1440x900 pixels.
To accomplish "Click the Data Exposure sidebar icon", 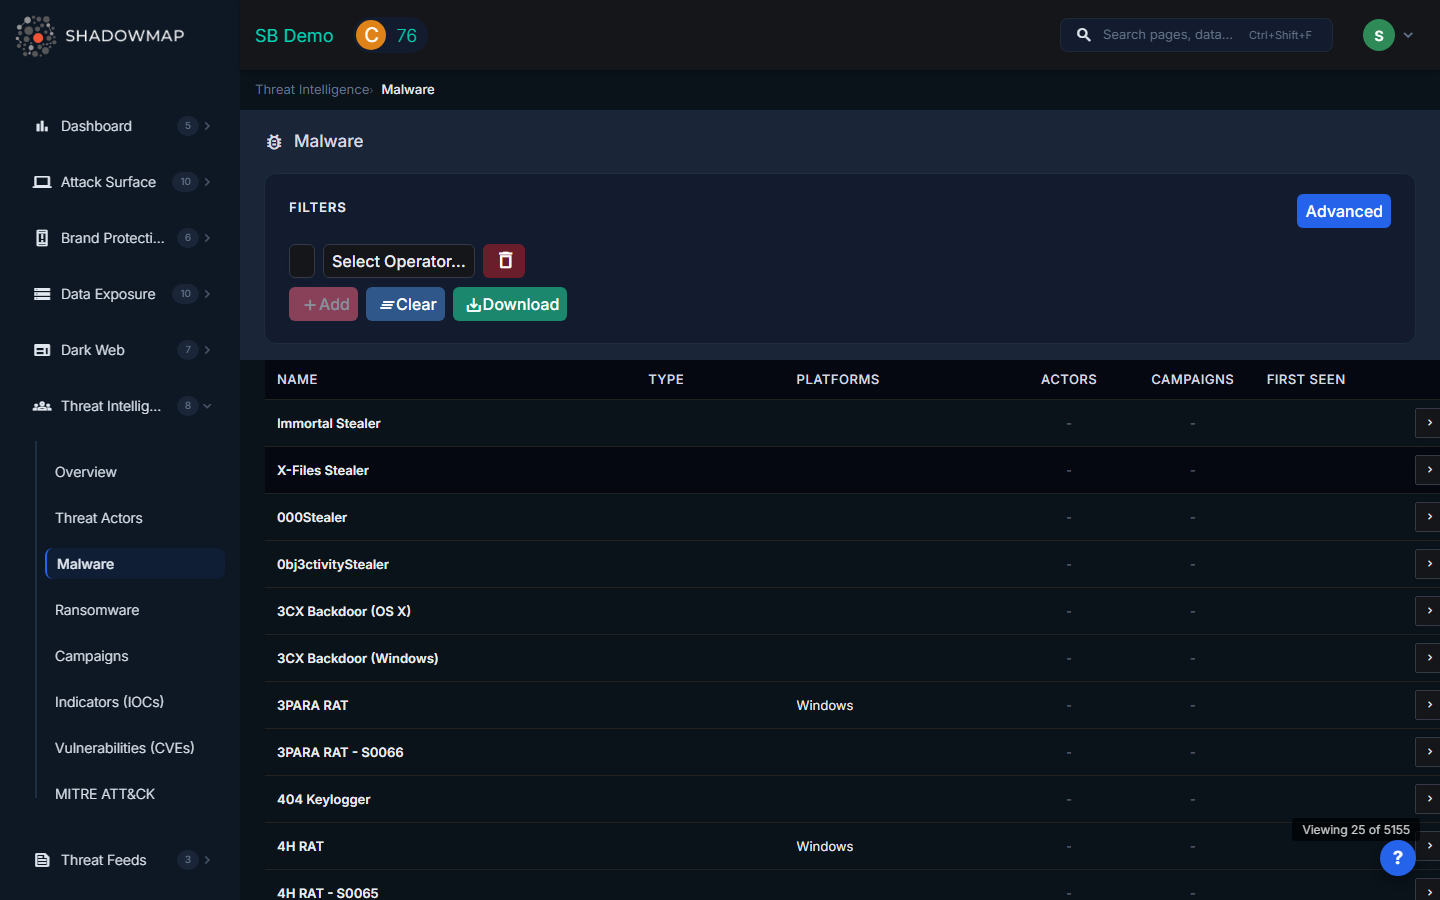I will coord(42,294).
